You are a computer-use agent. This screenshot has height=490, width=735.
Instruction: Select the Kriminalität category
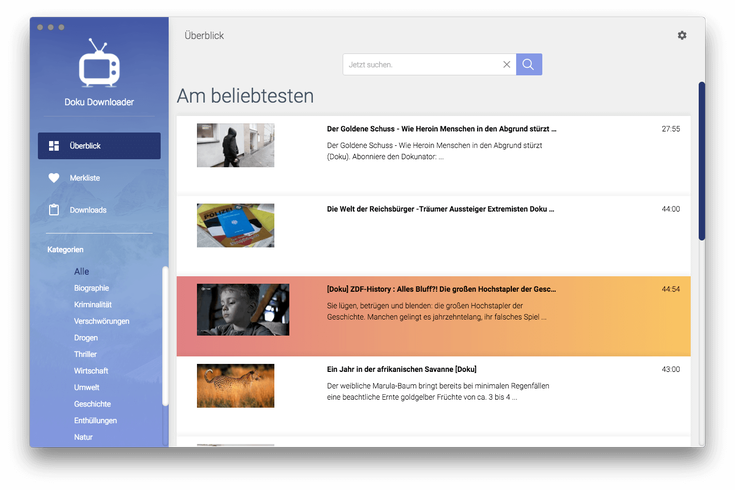(x=93, y=304)
